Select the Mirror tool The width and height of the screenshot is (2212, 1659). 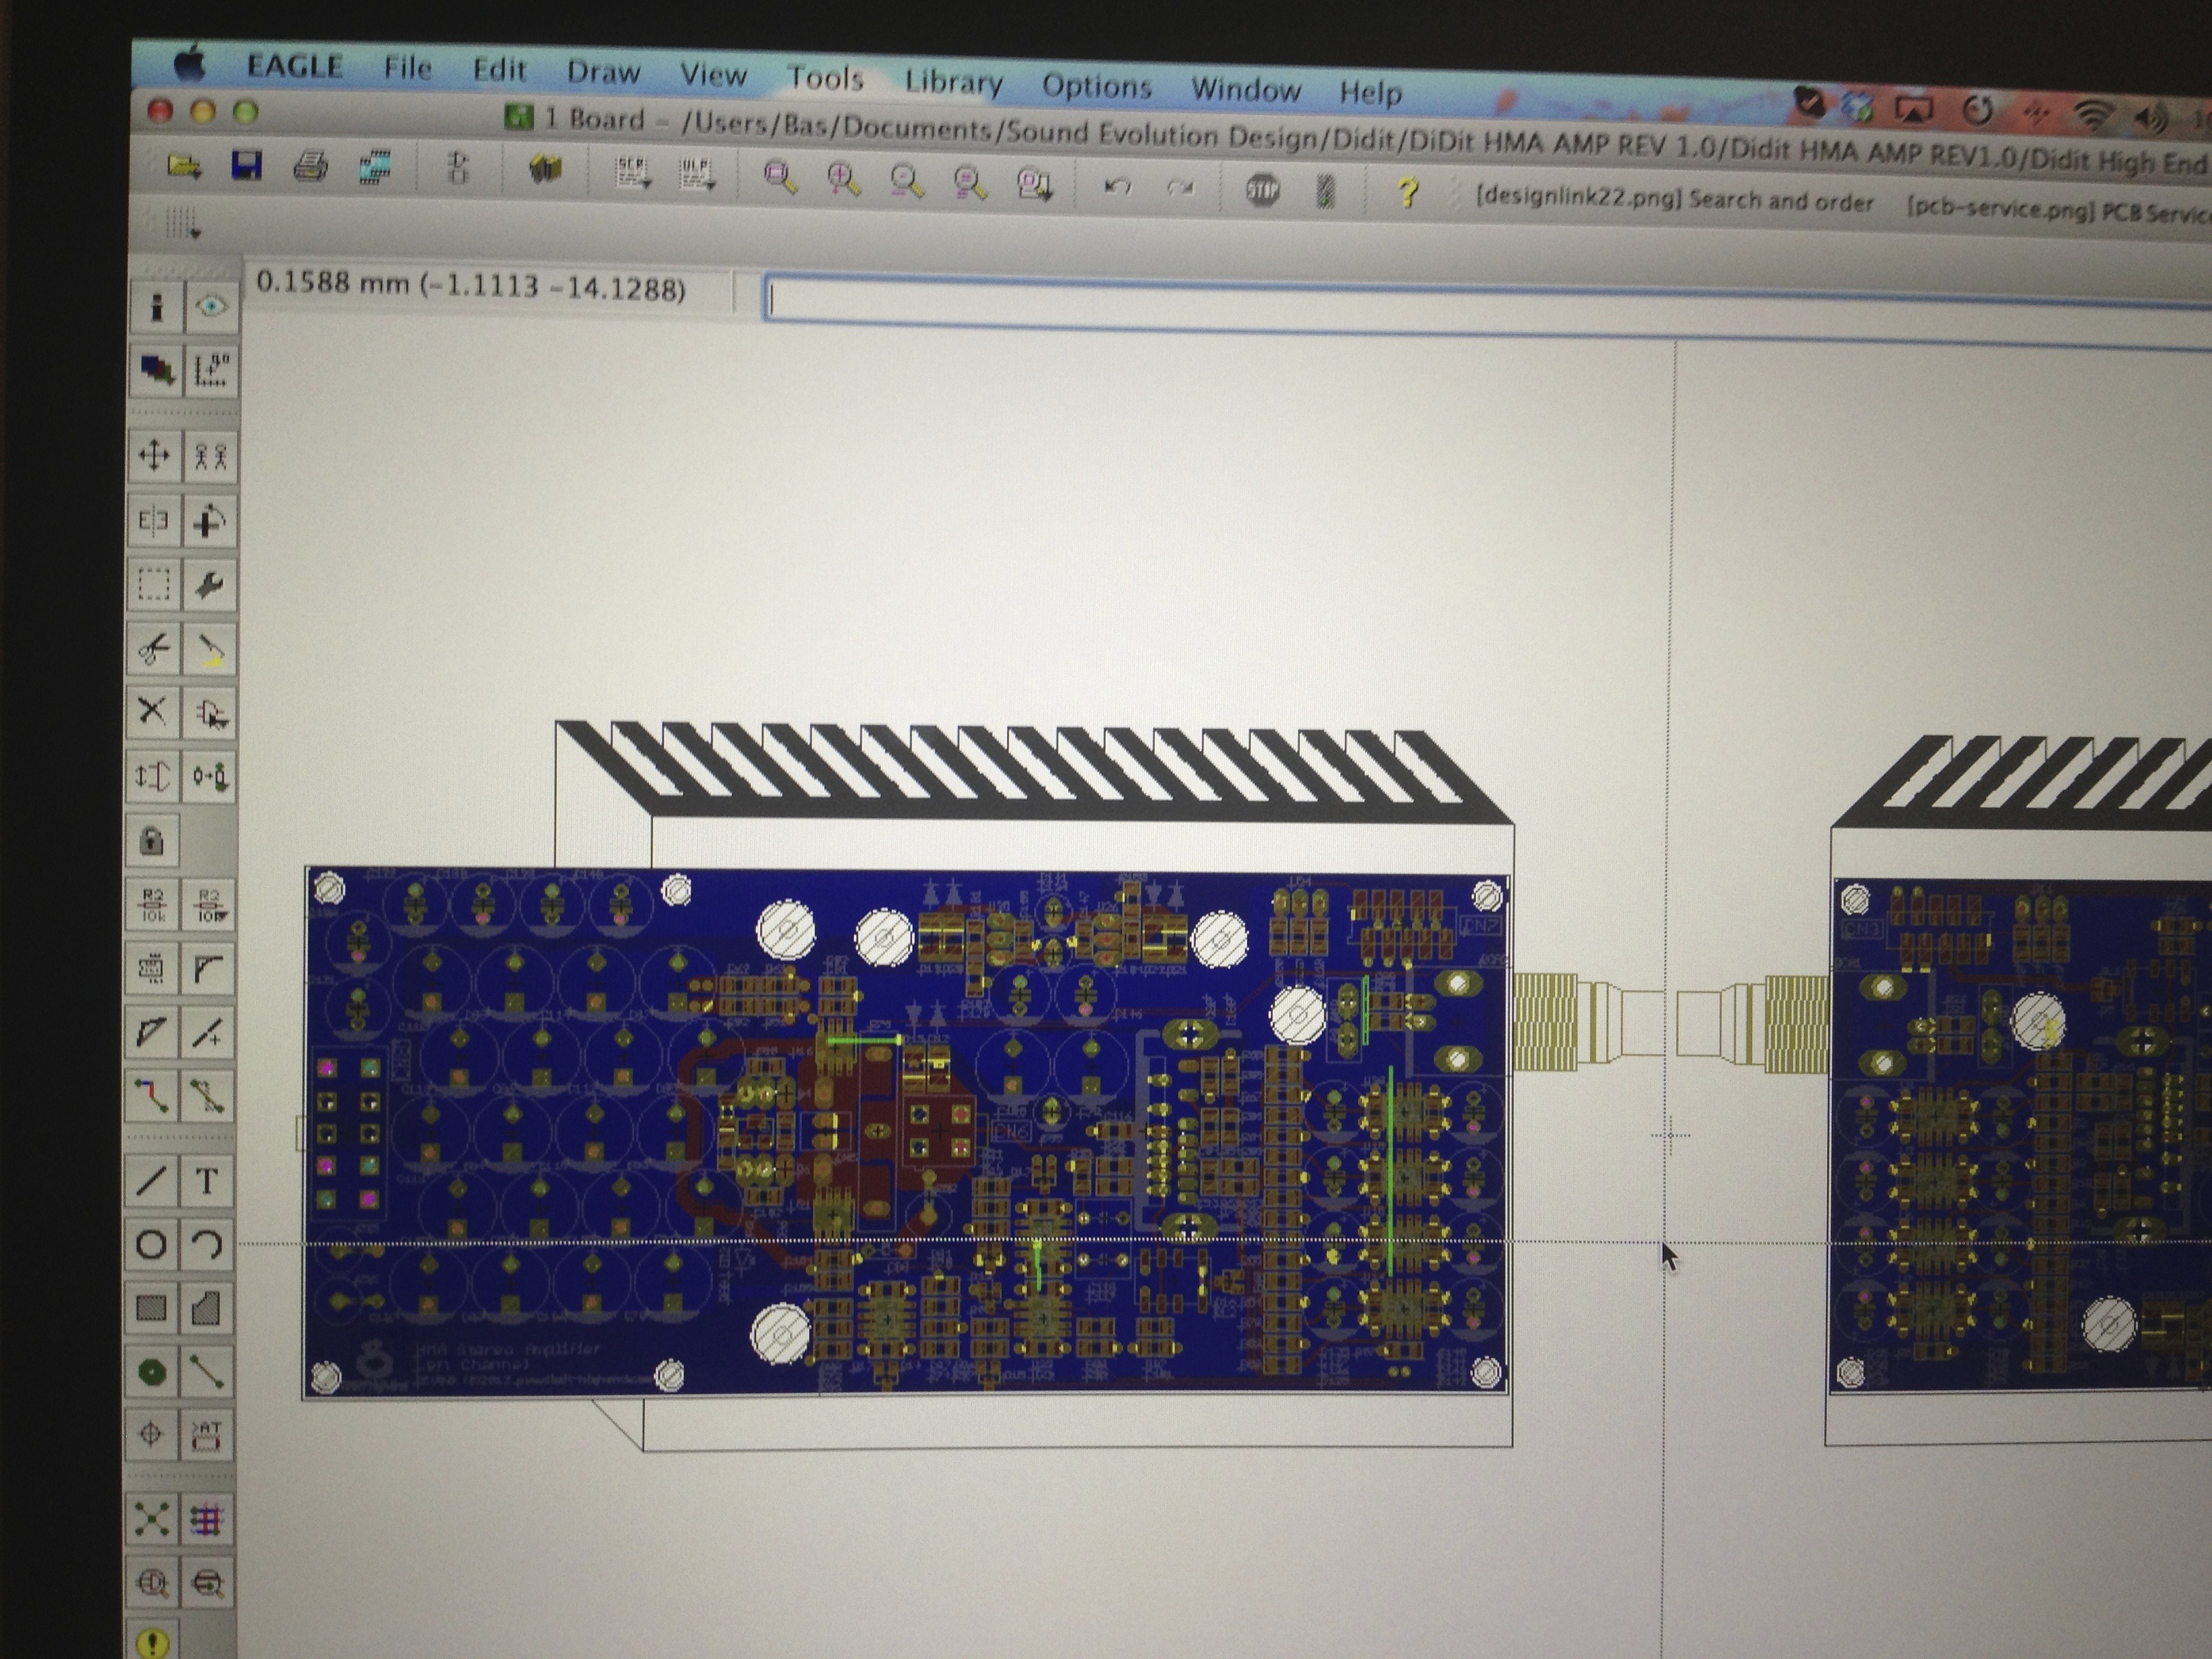(153, 520)
